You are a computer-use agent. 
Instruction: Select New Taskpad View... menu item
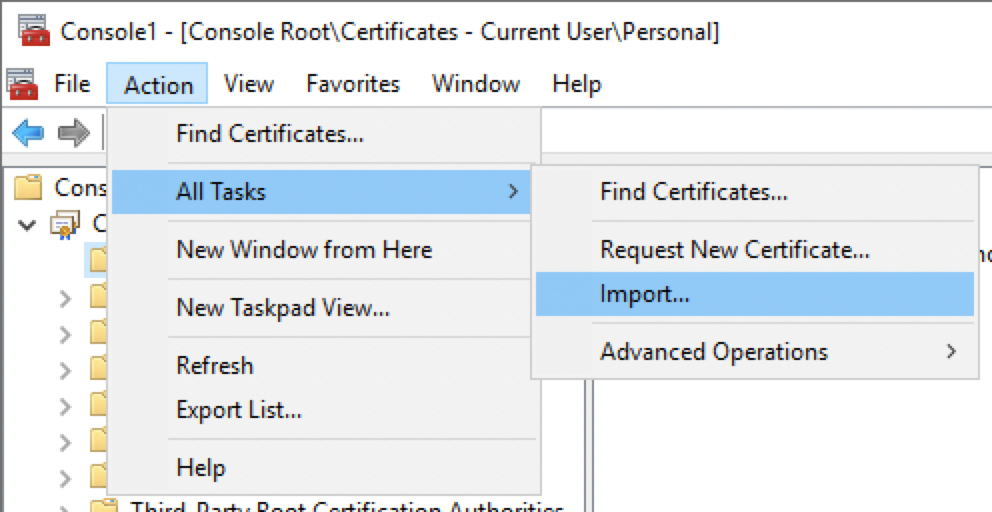pyautogui.click(x=282, y=308)
